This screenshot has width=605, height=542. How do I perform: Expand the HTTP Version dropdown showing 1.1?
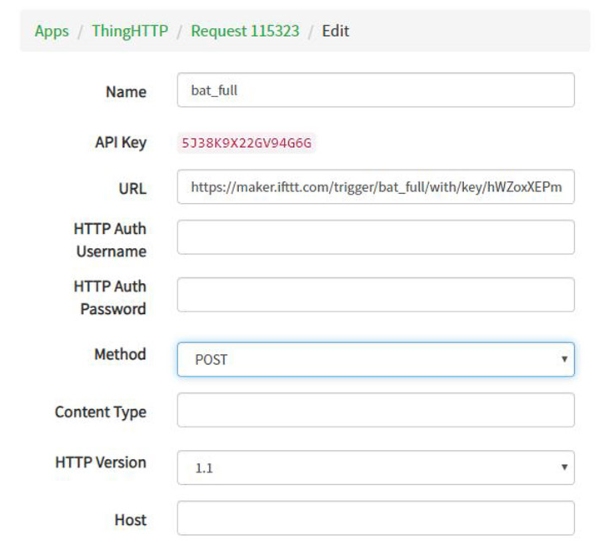pos(375,466)
